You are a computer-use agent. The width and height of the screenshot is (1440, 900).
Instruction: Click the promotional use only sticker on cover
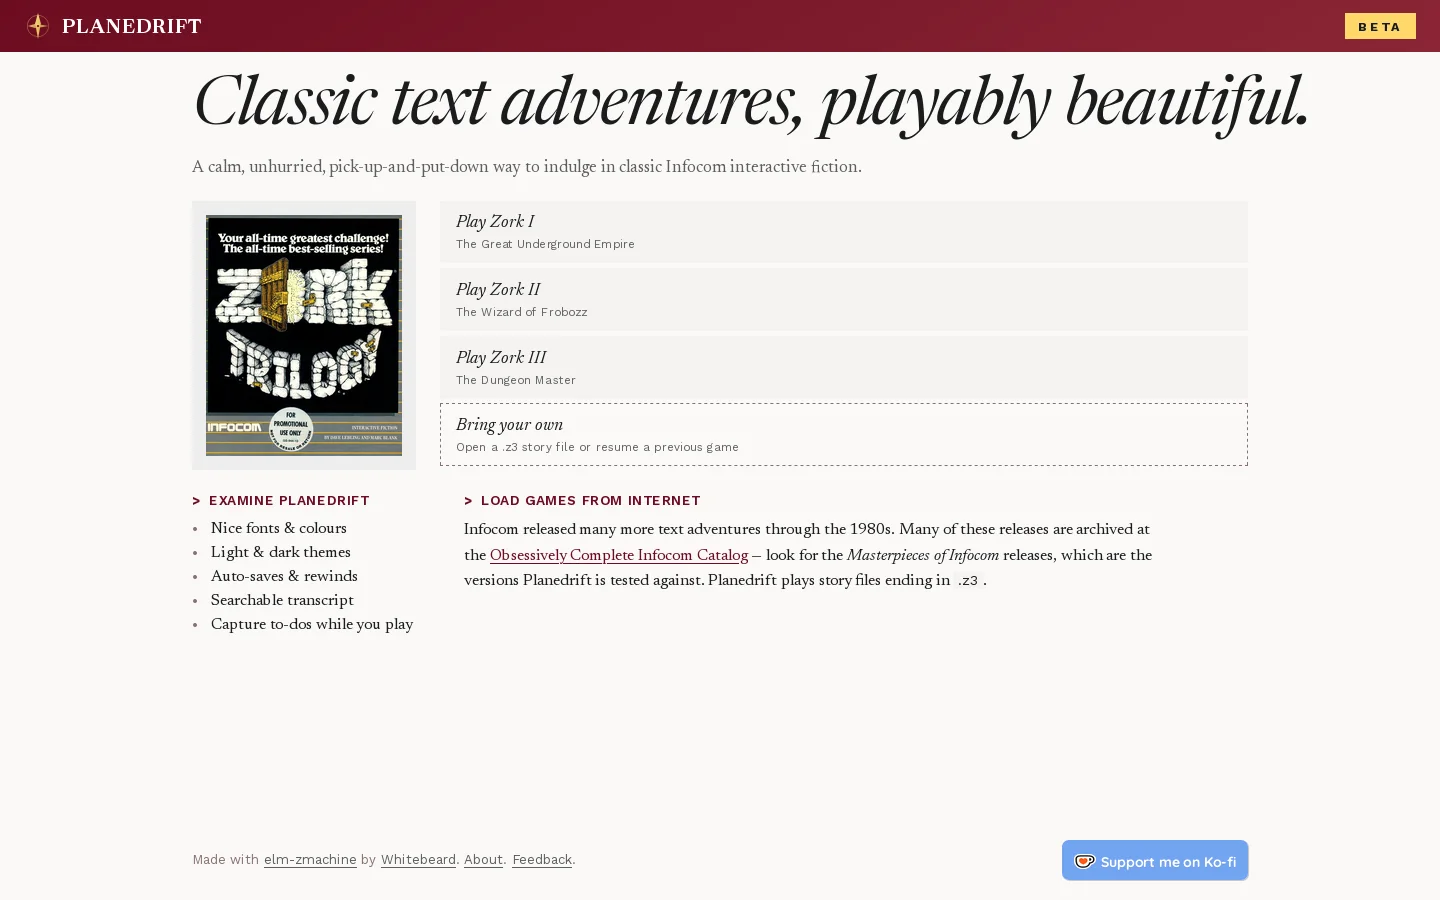pos(291,429)
